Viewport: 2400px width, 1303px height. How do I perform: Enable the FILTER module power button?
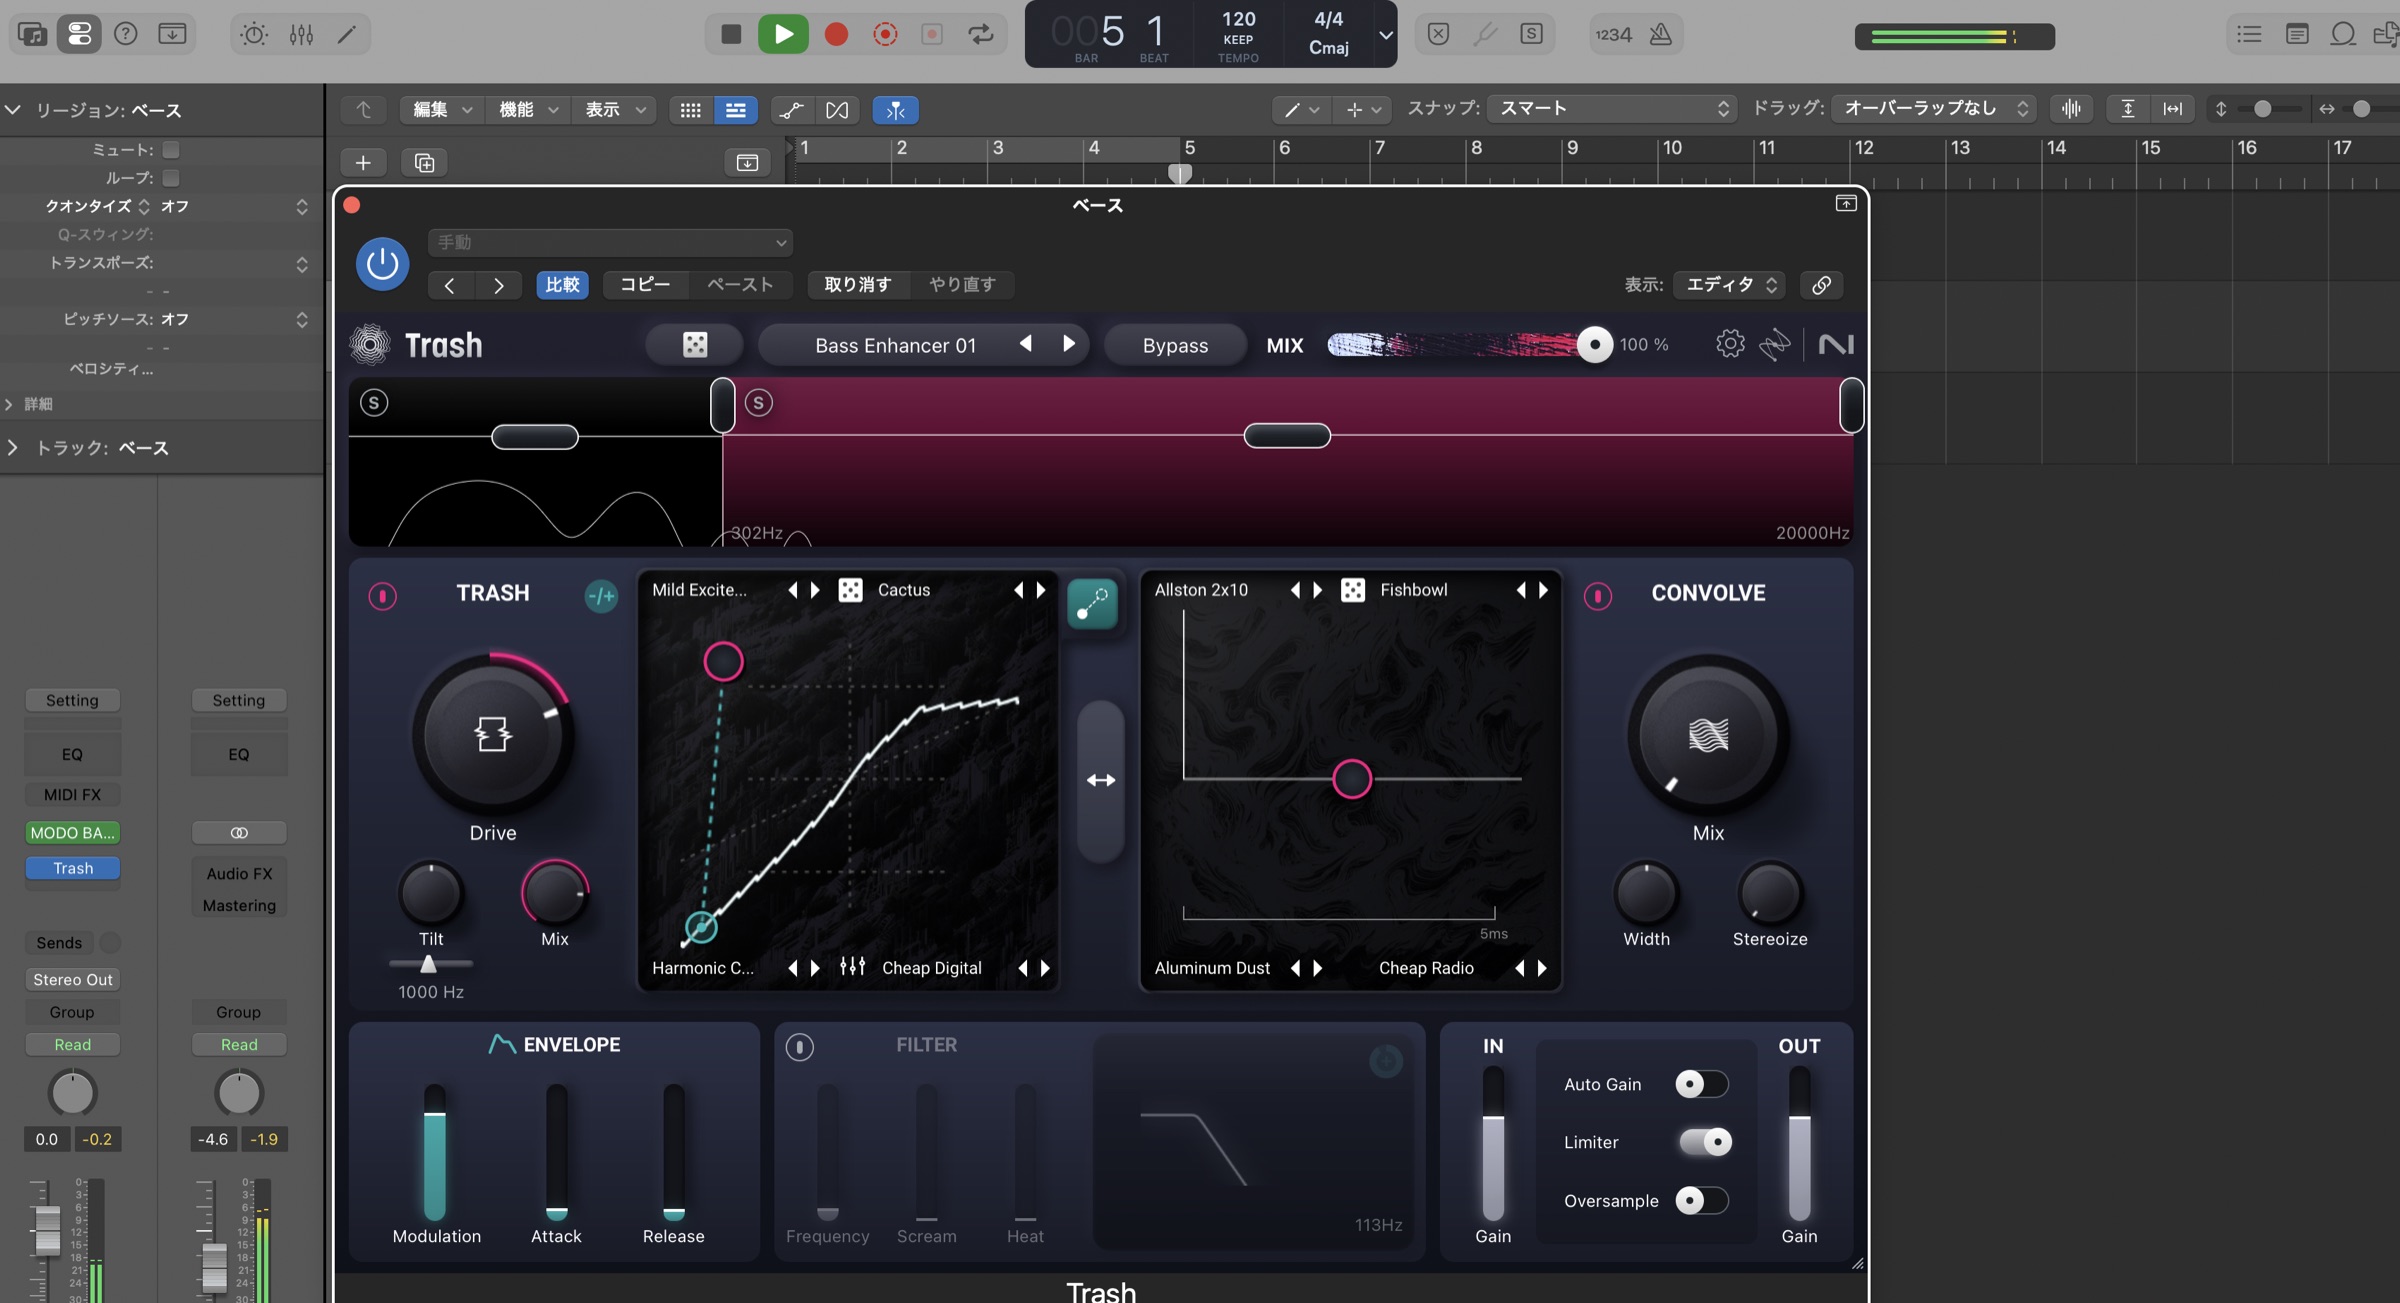coord(799,1047)
